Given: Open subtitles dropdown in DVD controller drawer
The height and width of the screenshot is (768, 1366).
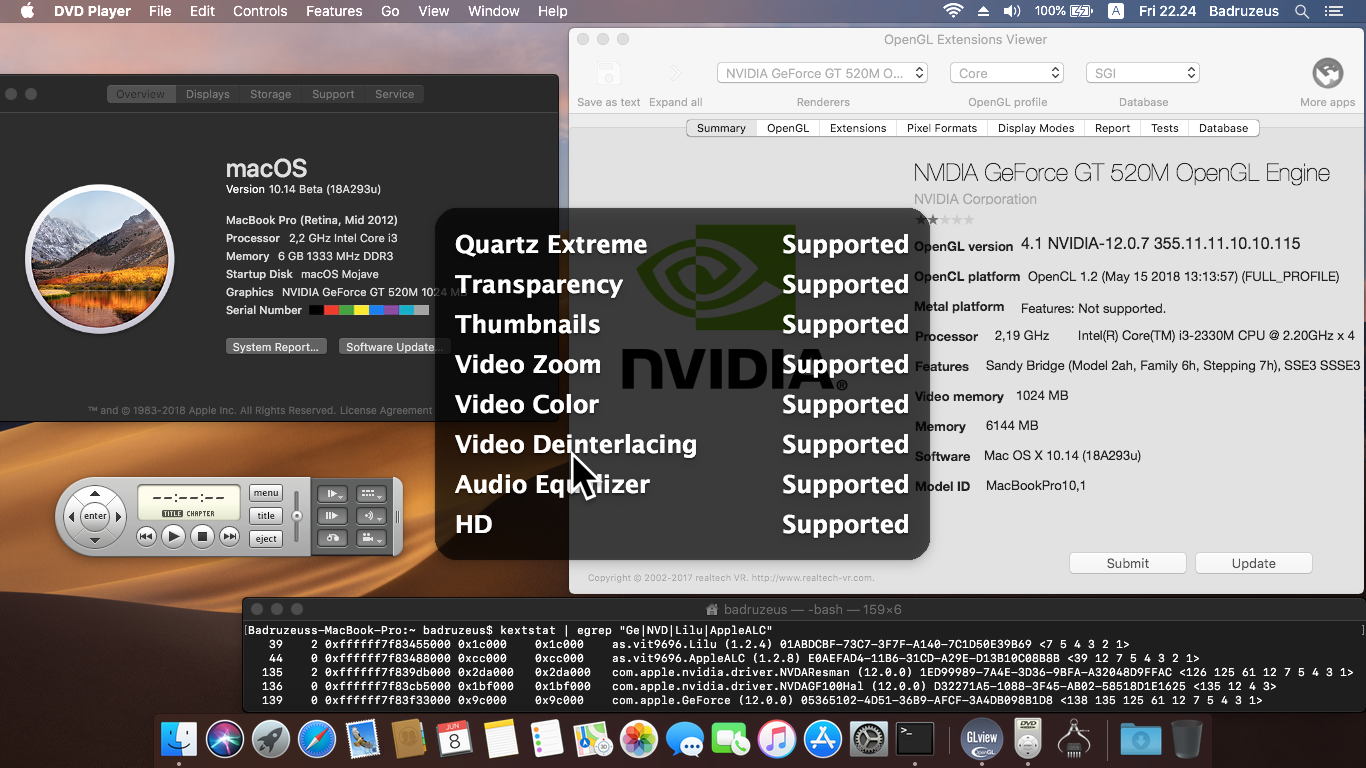Looking at the screenshot, I should click(372, 494).
